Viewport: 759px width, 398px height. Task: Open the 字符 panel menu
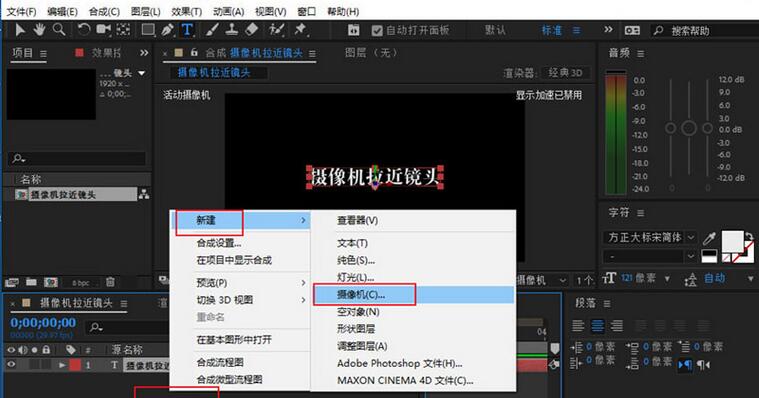pyautogui.click(x=640, y=213)
